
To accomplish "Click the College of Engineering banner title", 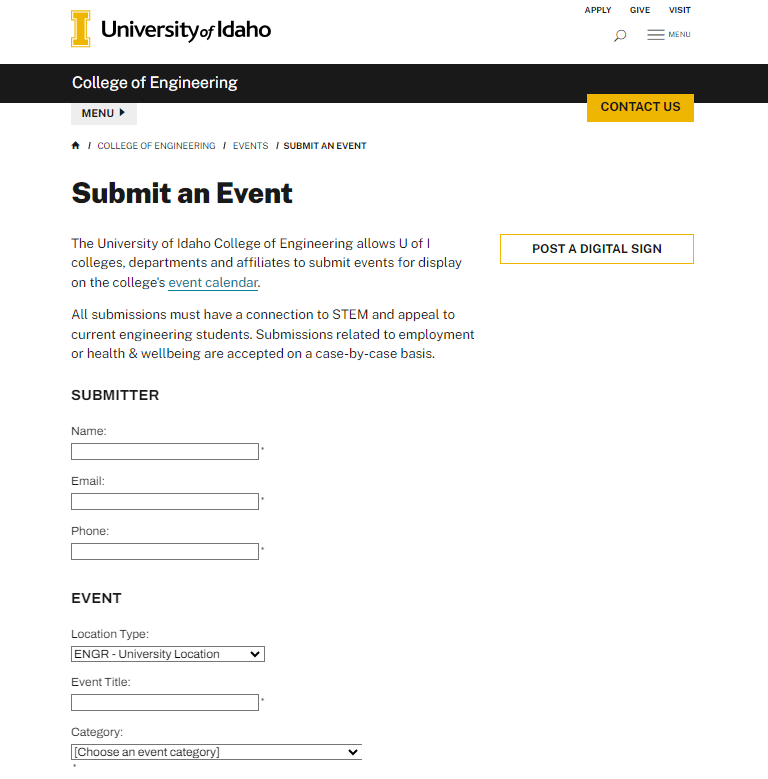I will (155, 83).
